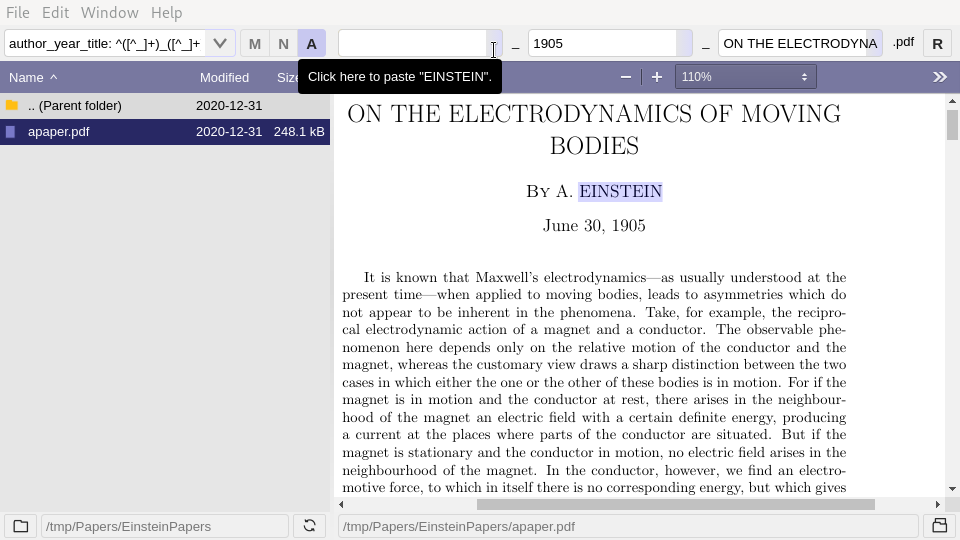Expand the filename pattern dropdown arrow

[220, 43]
